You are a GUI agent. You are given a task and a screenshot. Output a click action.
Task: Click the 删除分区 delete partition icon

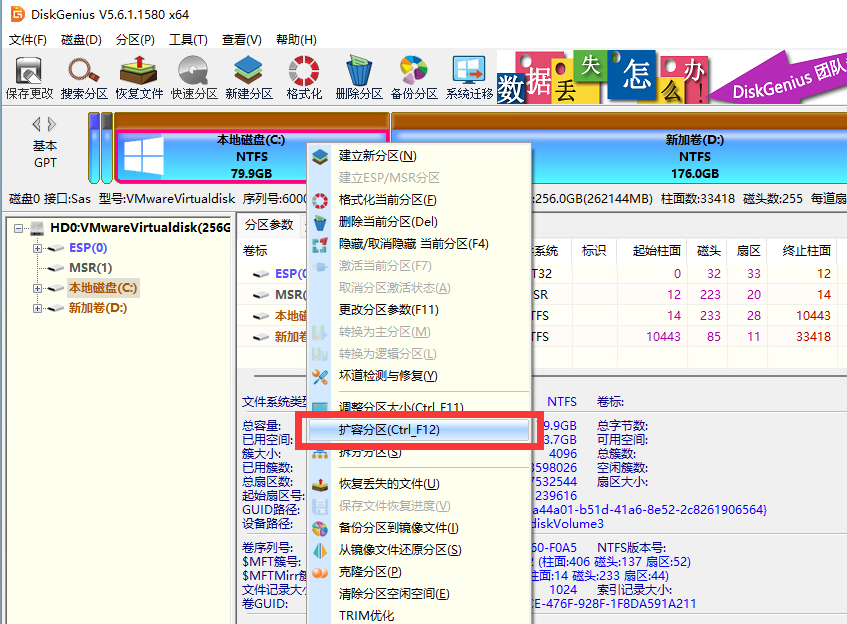pyautogui.click(x=359, y=78)
